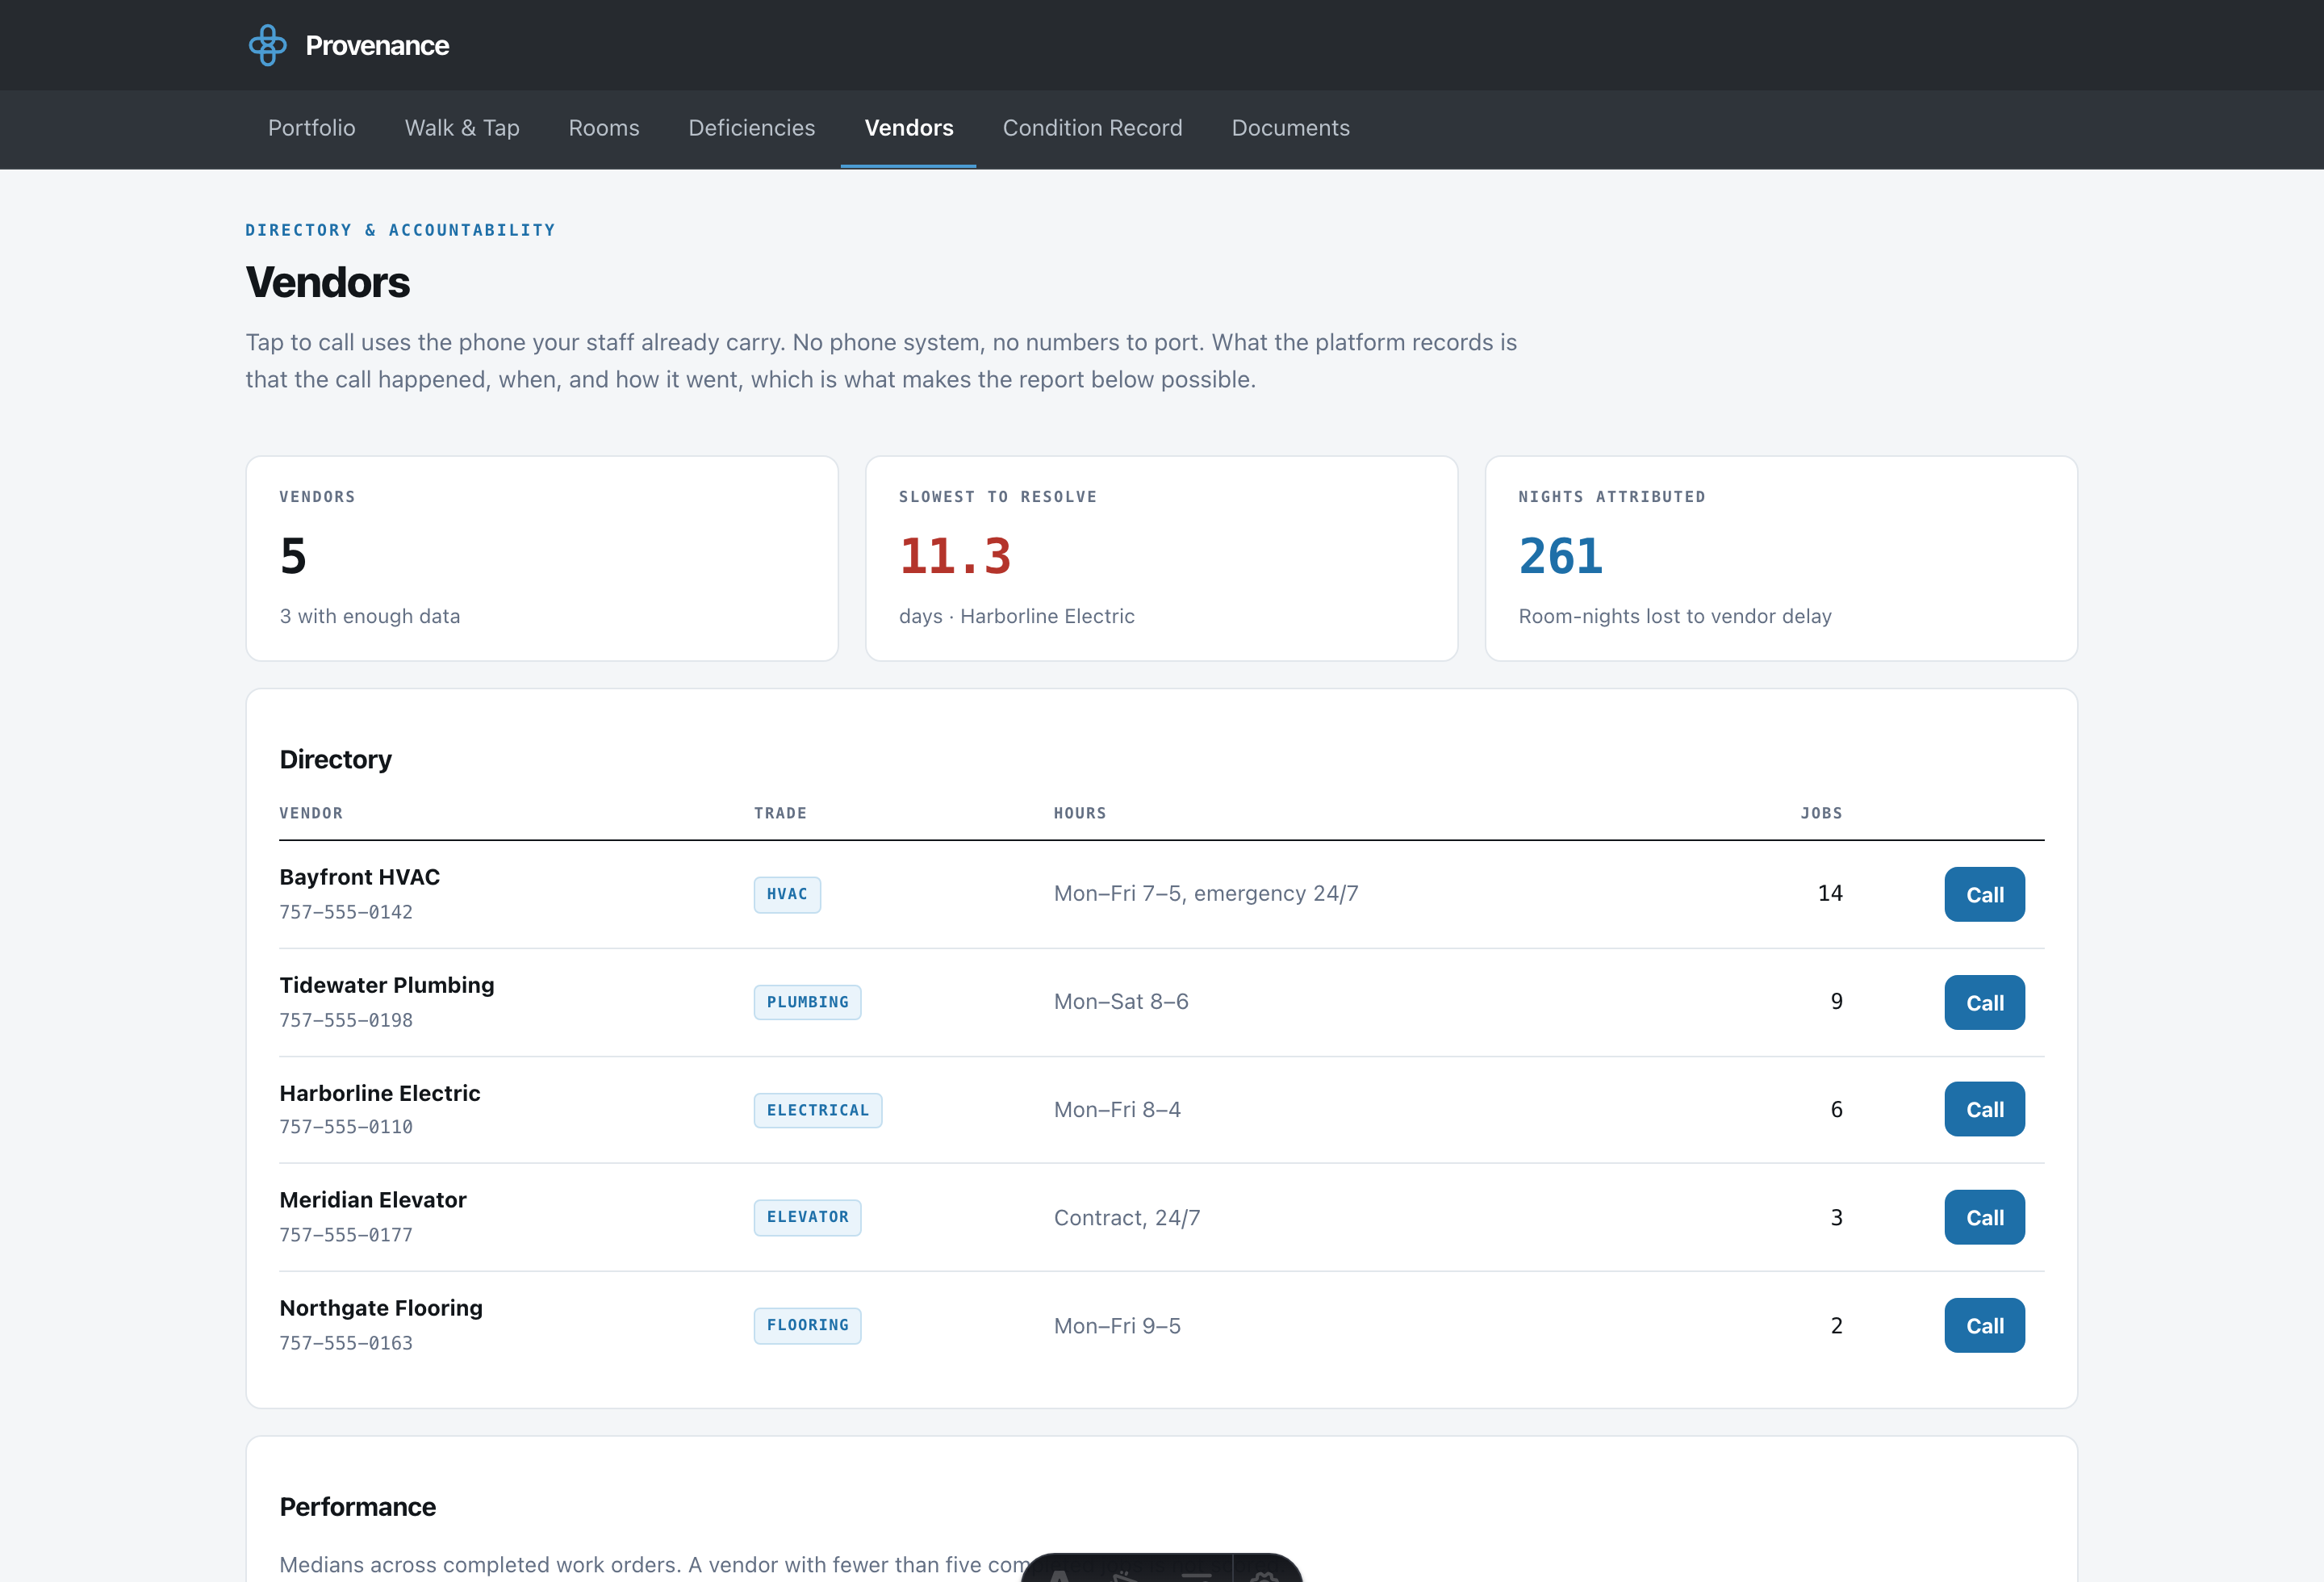Click phone number 757-555-0110

[346, 1127]
